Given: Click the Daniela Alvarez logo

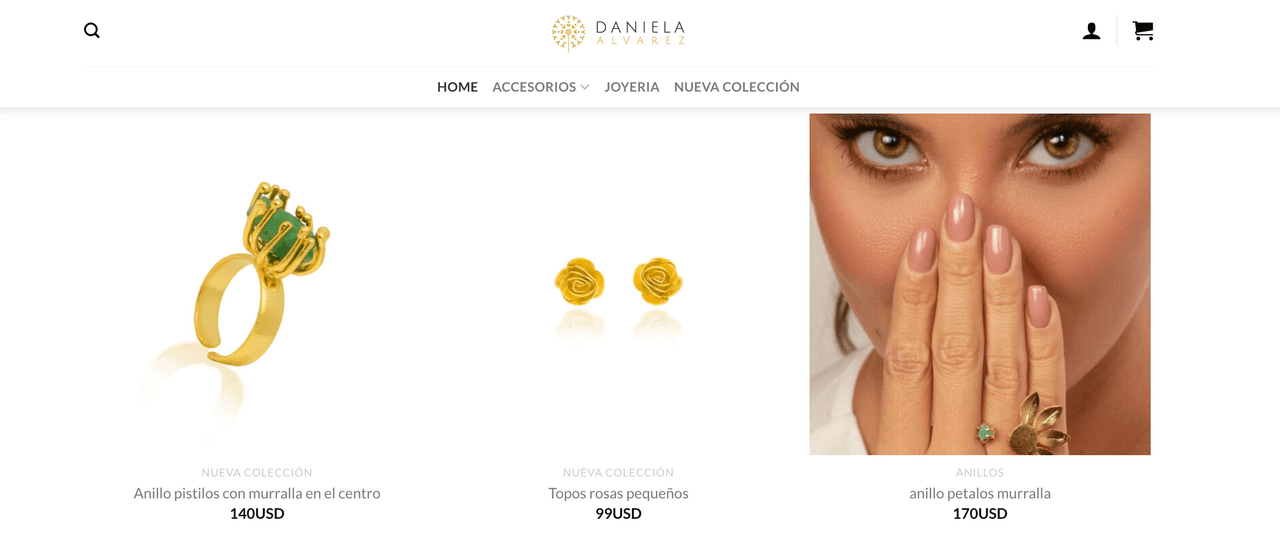Looking at the screenshot, I should (x=618, y=32).
